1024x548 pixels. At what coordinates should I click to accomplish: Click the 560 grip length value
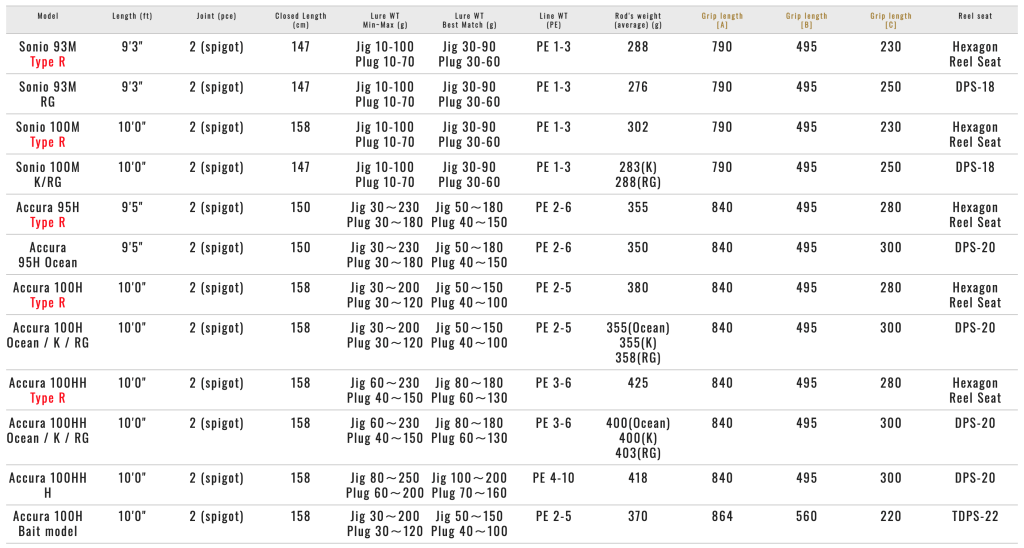pos(806,517)
